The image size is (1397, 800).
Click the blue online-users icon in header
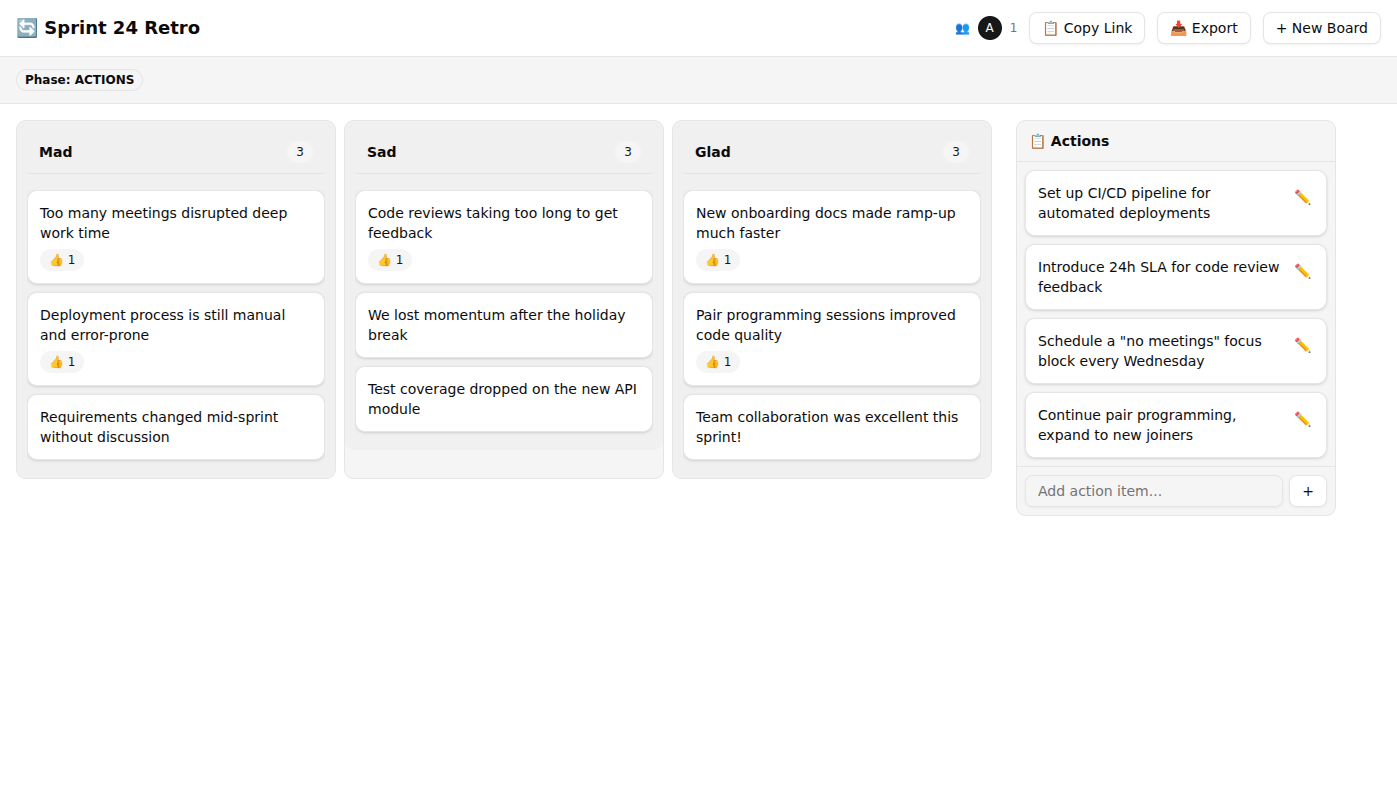961,28
